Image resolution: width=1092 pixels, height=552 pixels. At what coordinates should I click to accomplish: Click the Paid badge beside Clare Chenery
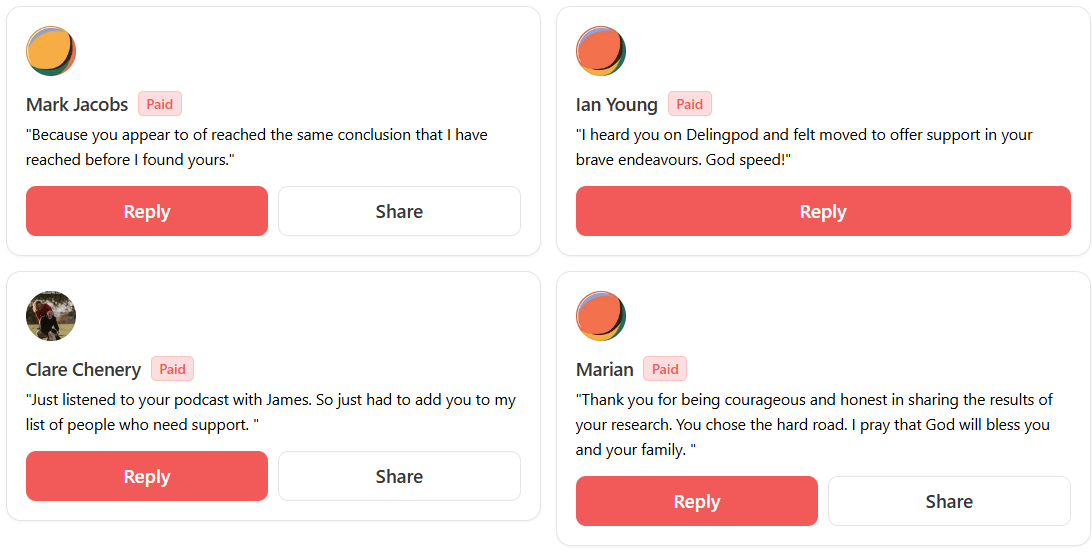coord(173,369)
